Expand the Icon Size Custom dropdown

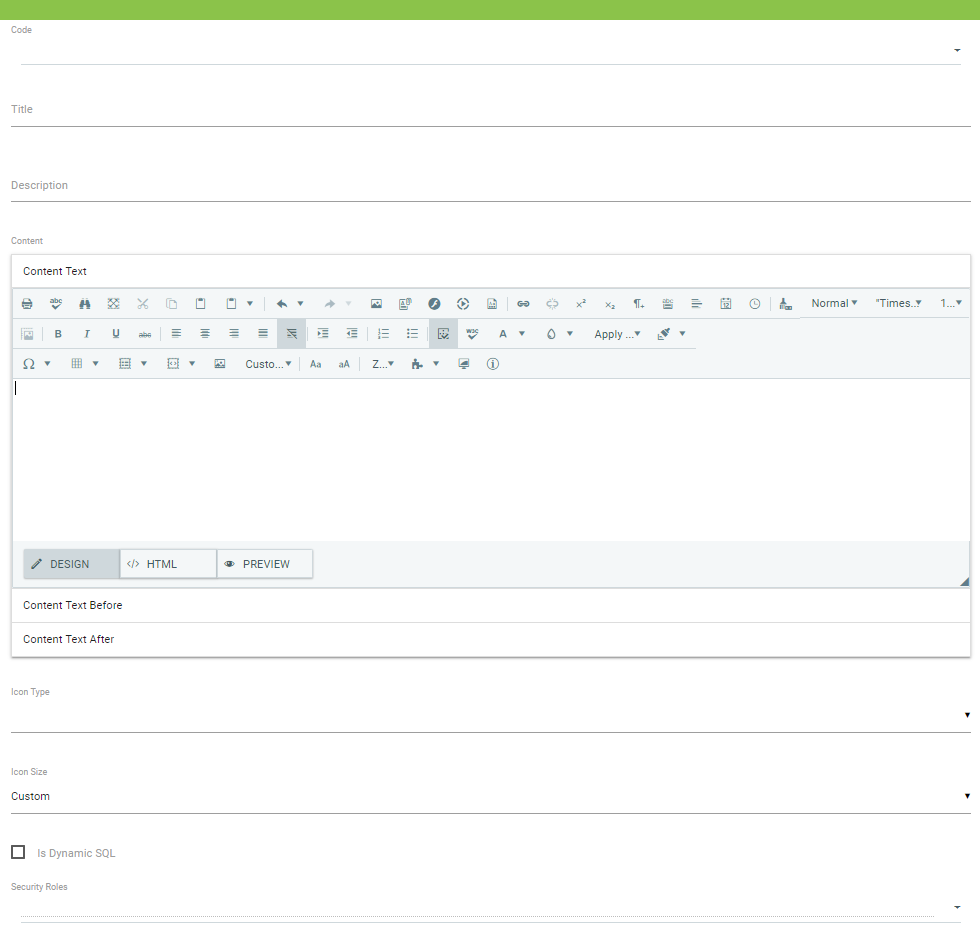point(490,796)
